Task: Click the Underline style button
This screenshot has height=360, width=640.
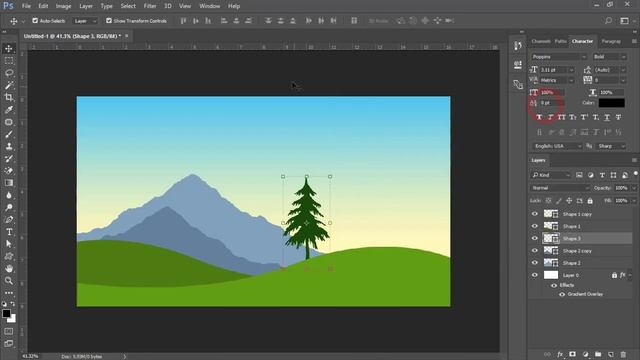Action: (607, 118)
